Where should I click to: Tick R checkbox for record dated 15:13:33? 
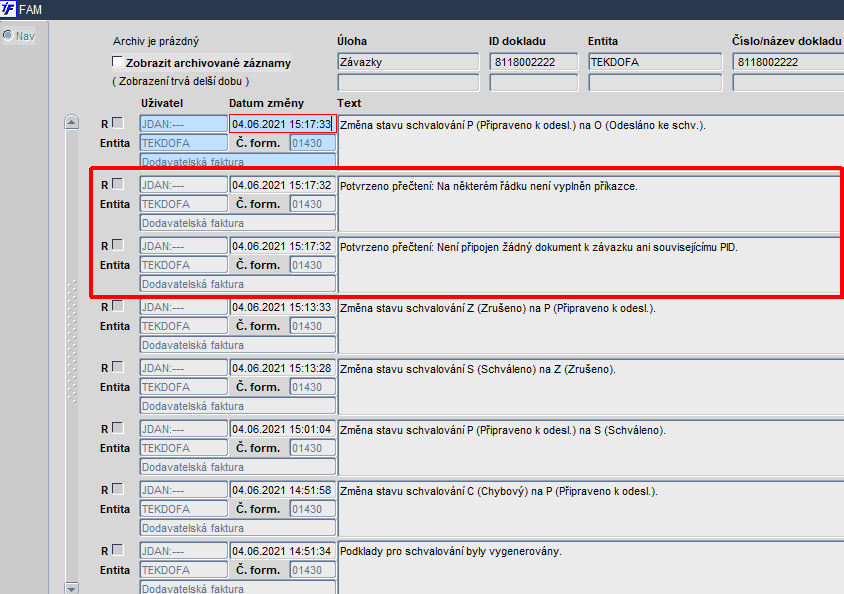(118, 306)
